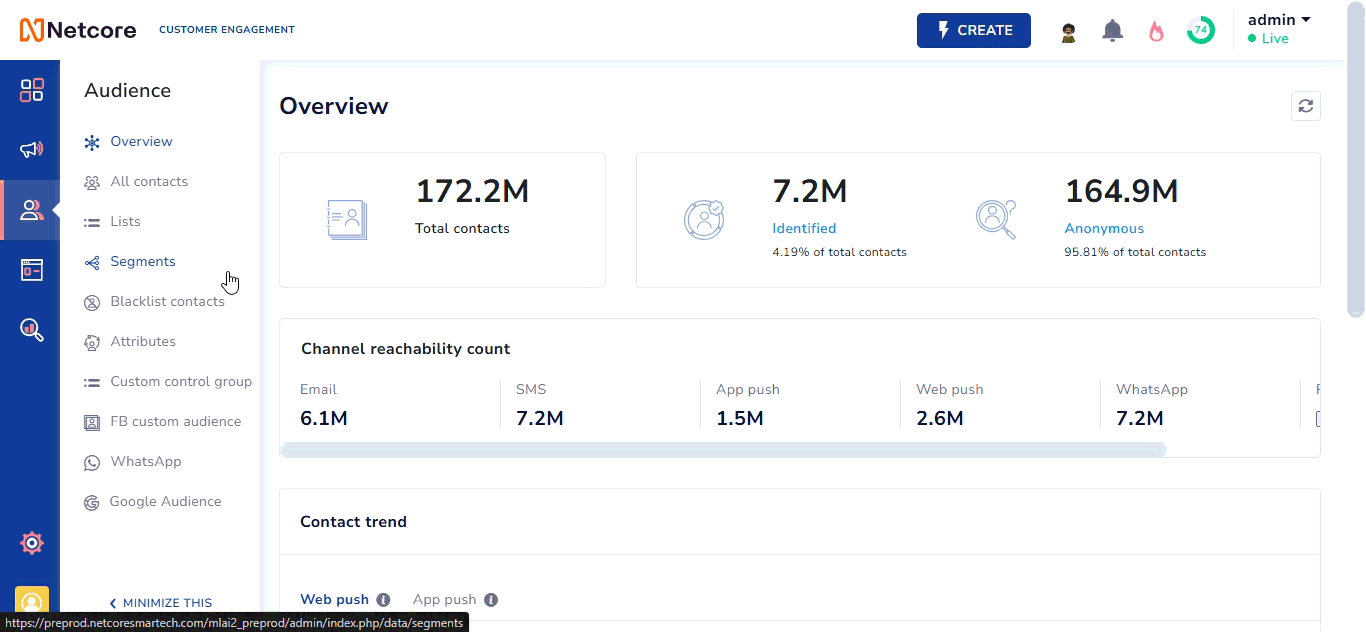
Task: Open settings gear icon in left rail
Action: pos(32,543)
